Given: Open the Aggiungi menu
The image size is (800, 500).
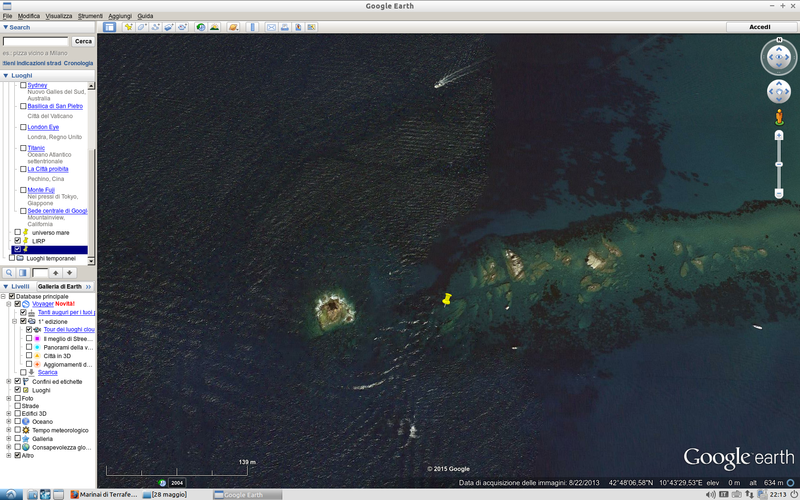Looking at the screenshot, I should 120,16.
